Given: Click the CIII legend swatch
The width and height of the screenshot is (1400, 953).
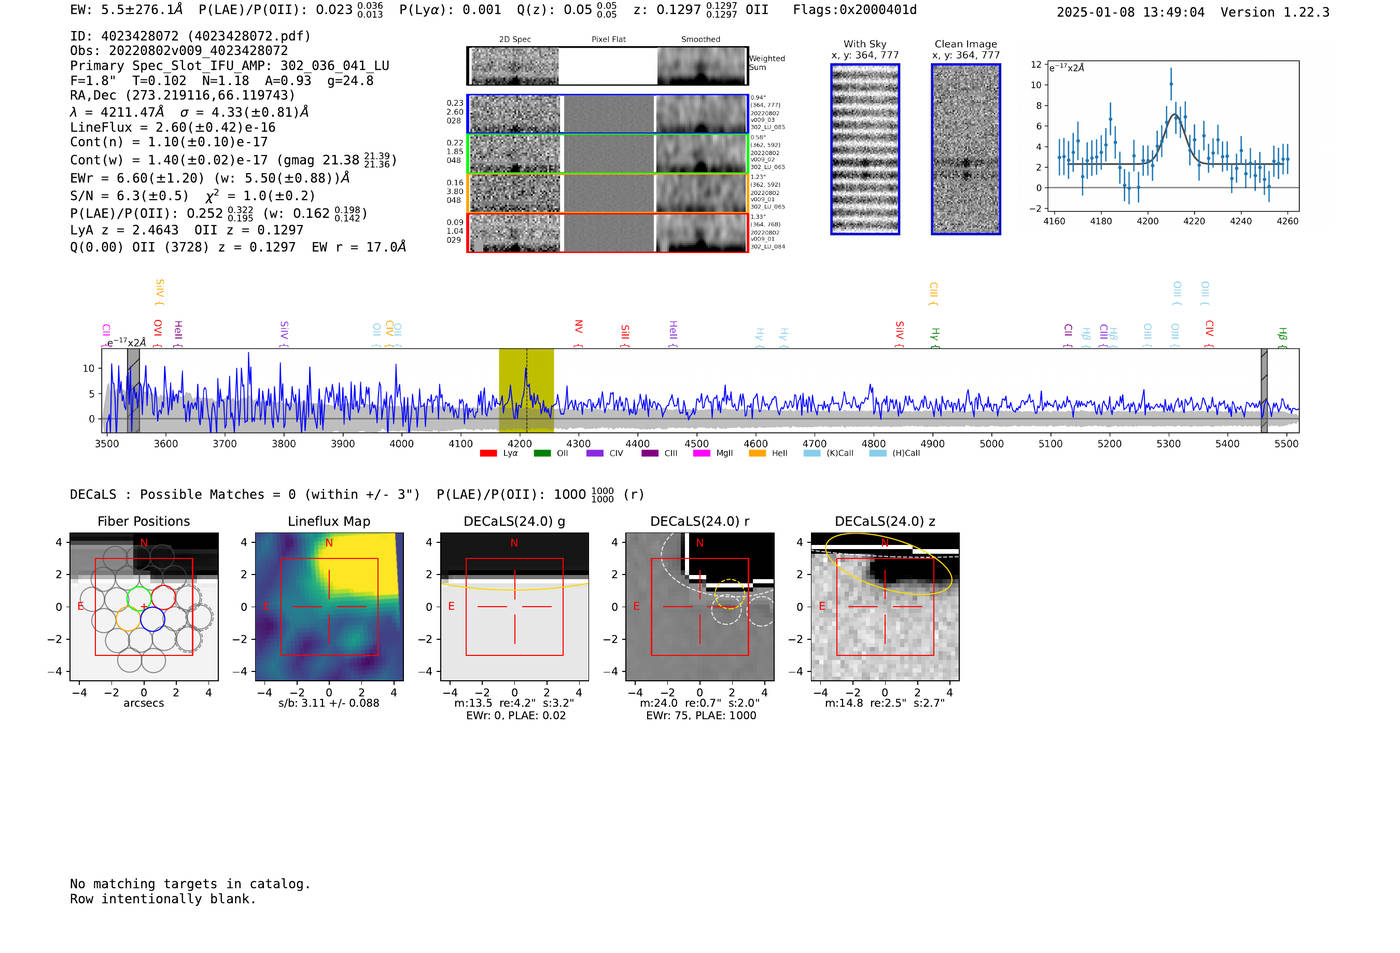Looking at the screenshot, I should click(x=650, y=453).
